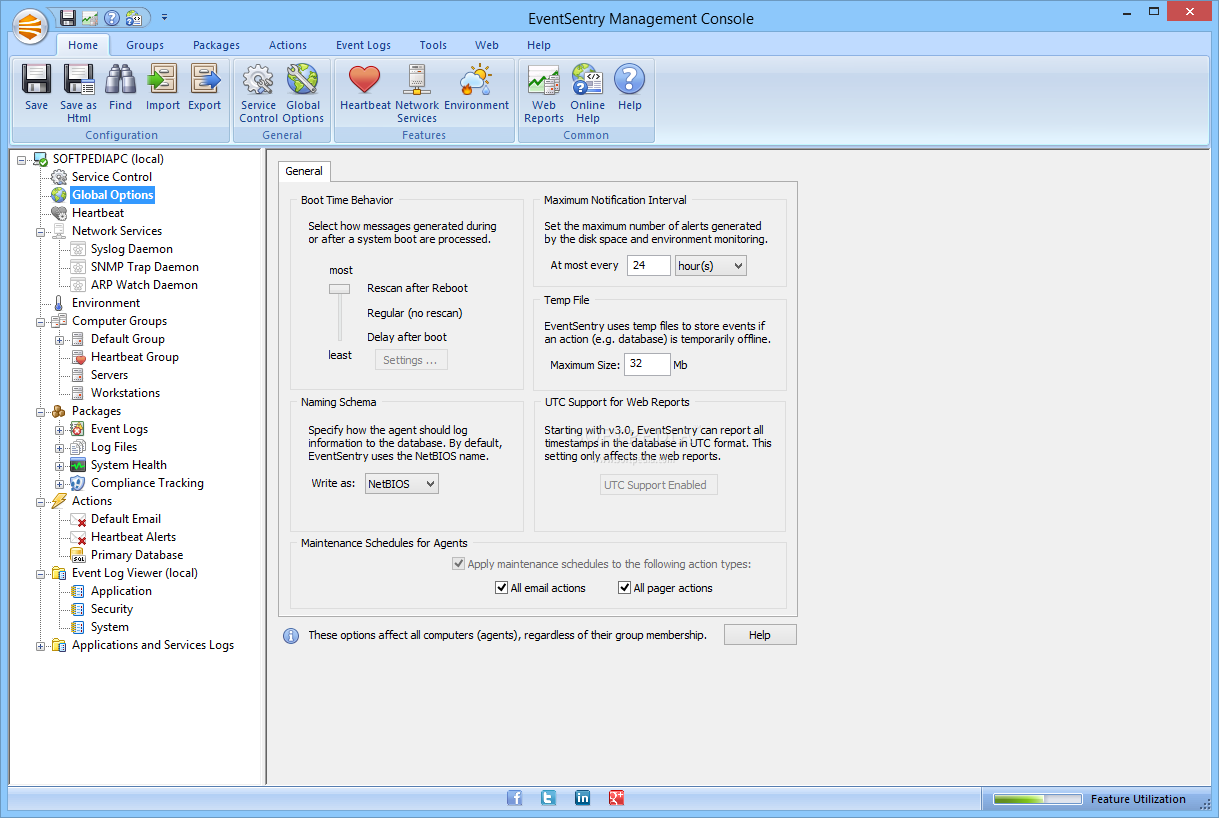
Task: Click the UTC Support Enabled button
Action: click(x=659, y=485)
